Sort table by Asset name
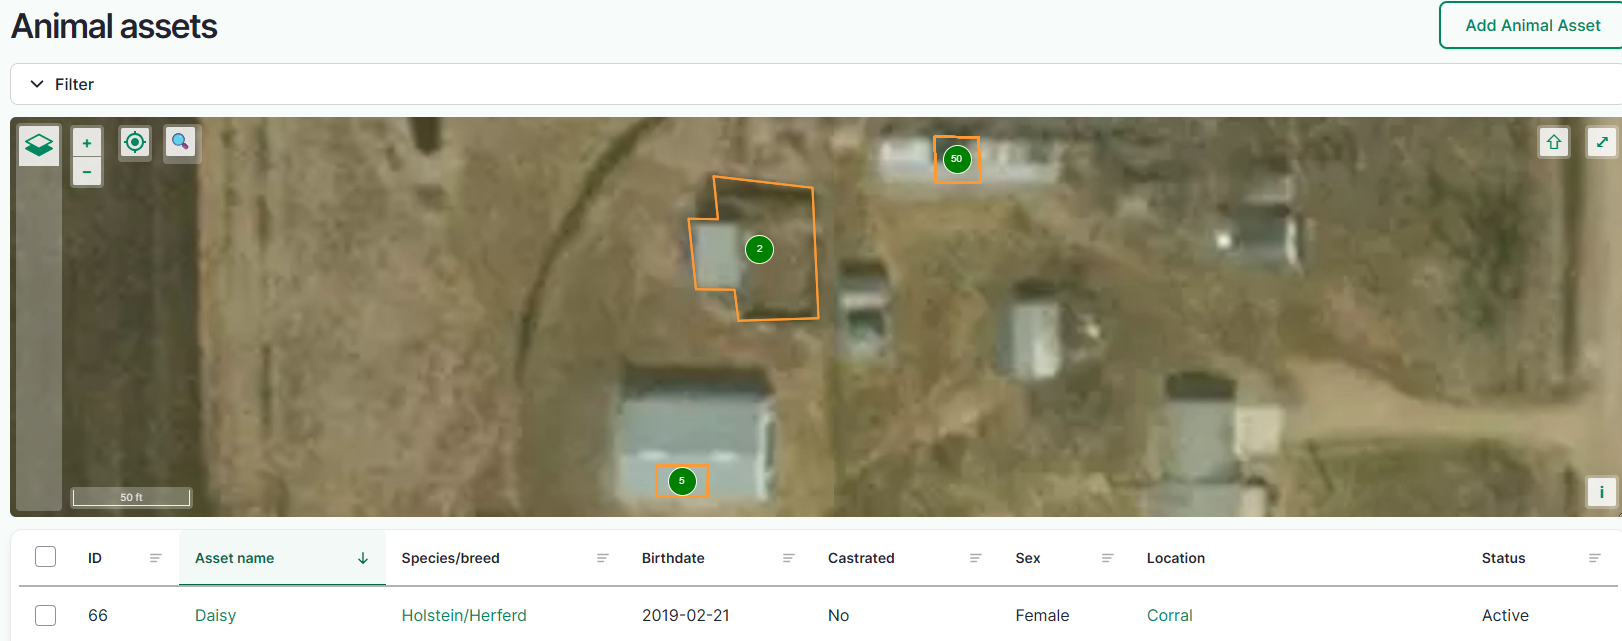The height and width of the screenshot is (641, 1622). (x=235, y=558)
